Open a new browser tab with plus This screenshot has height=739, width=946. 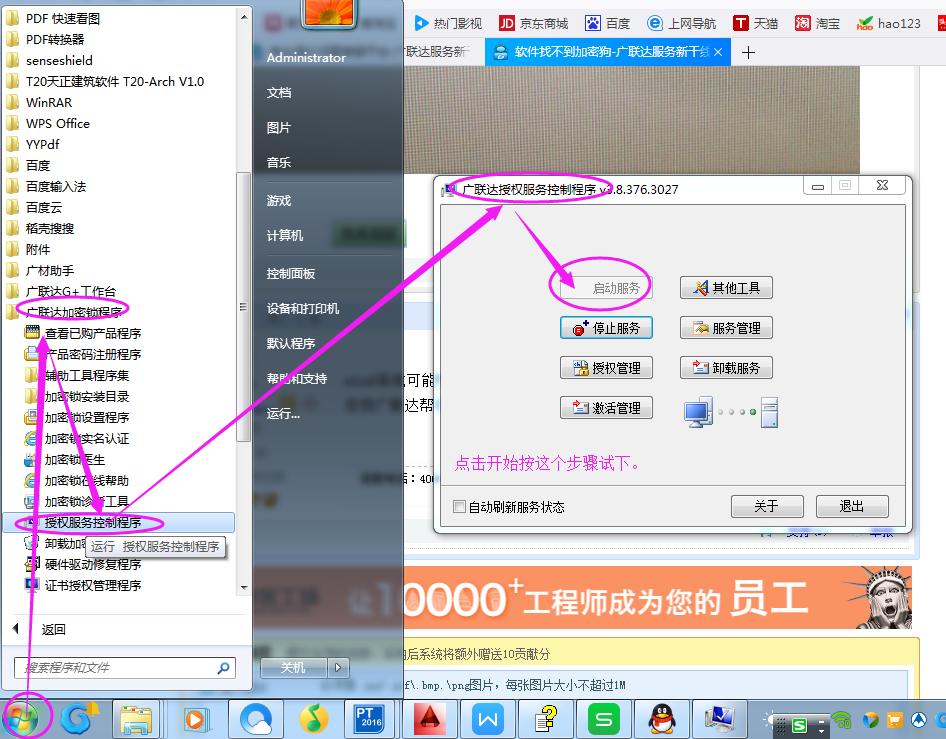click(x=748, y=52)
